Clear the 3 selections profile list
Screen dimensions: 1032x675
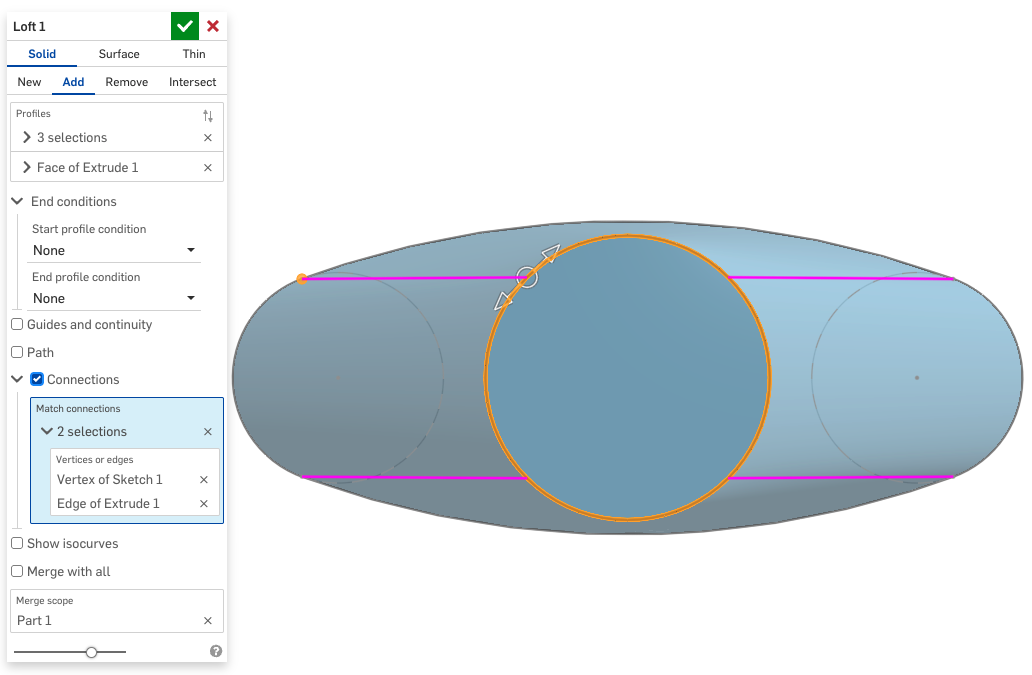click(x=207, y=137)
